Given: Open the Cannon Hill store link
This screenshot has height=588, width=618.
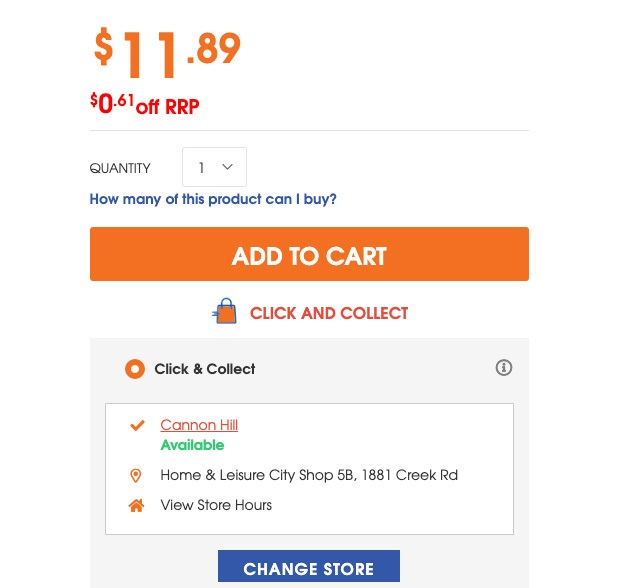Looking at the screenshot, I should click(x=199, y=425).
